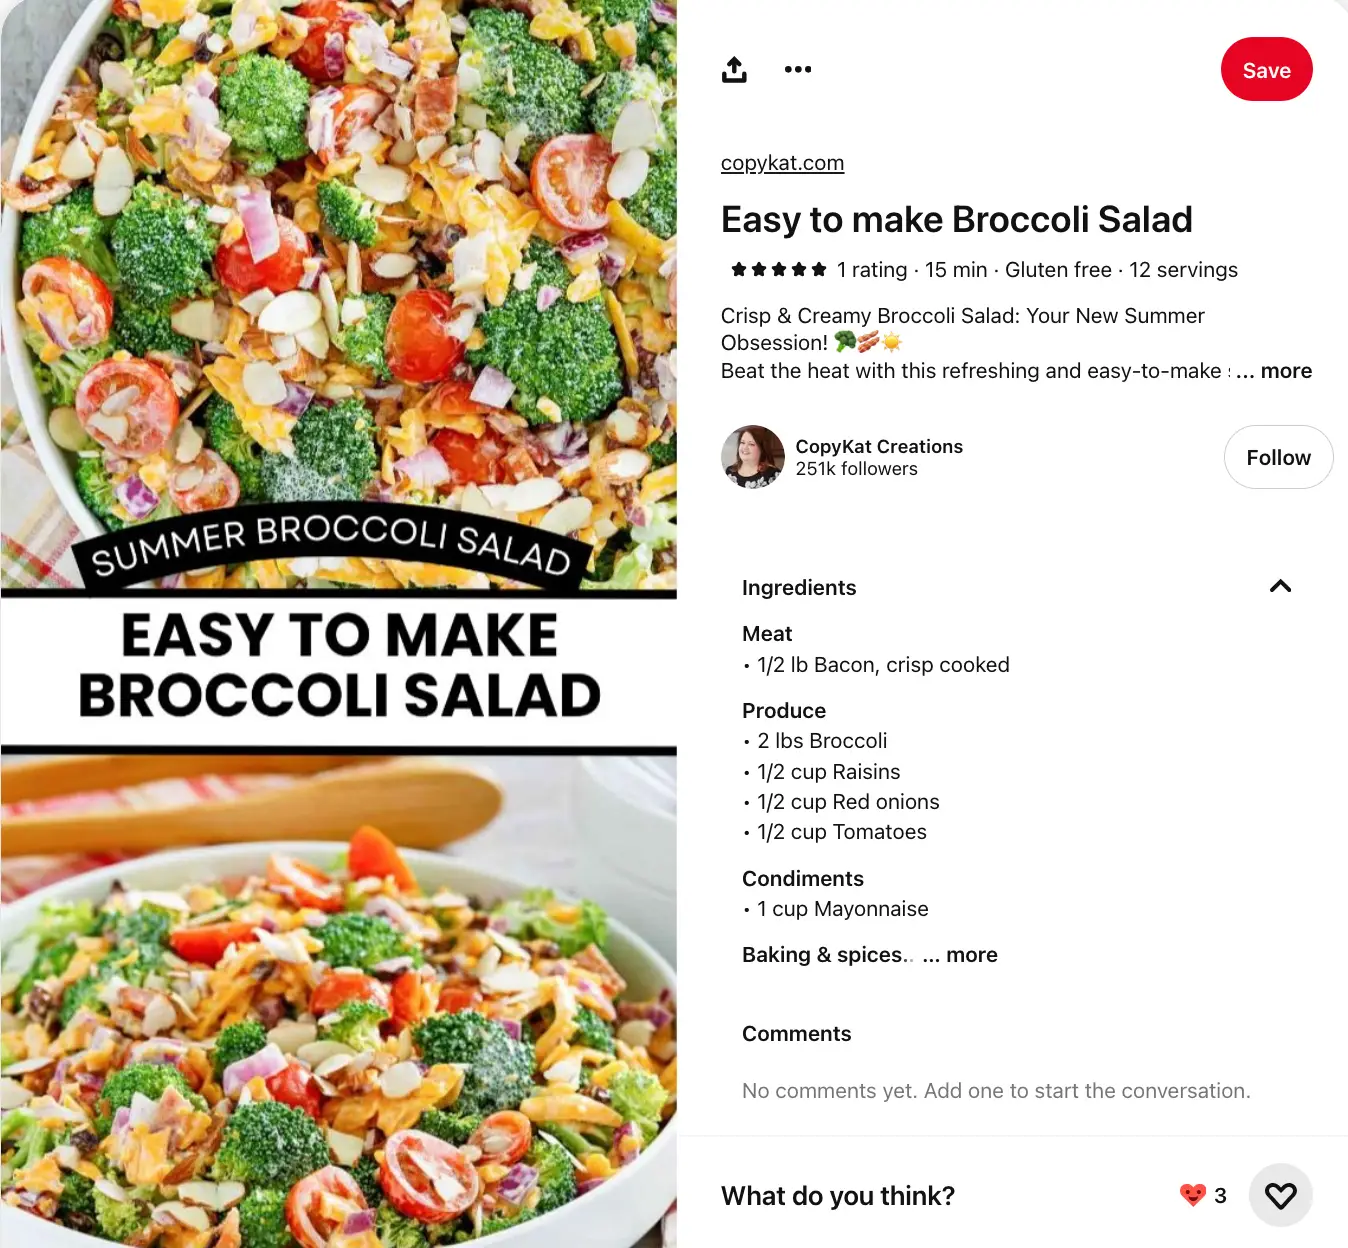
Task: Click the red heart-eyes reaction emoji
Action: click(1193, 1195)
